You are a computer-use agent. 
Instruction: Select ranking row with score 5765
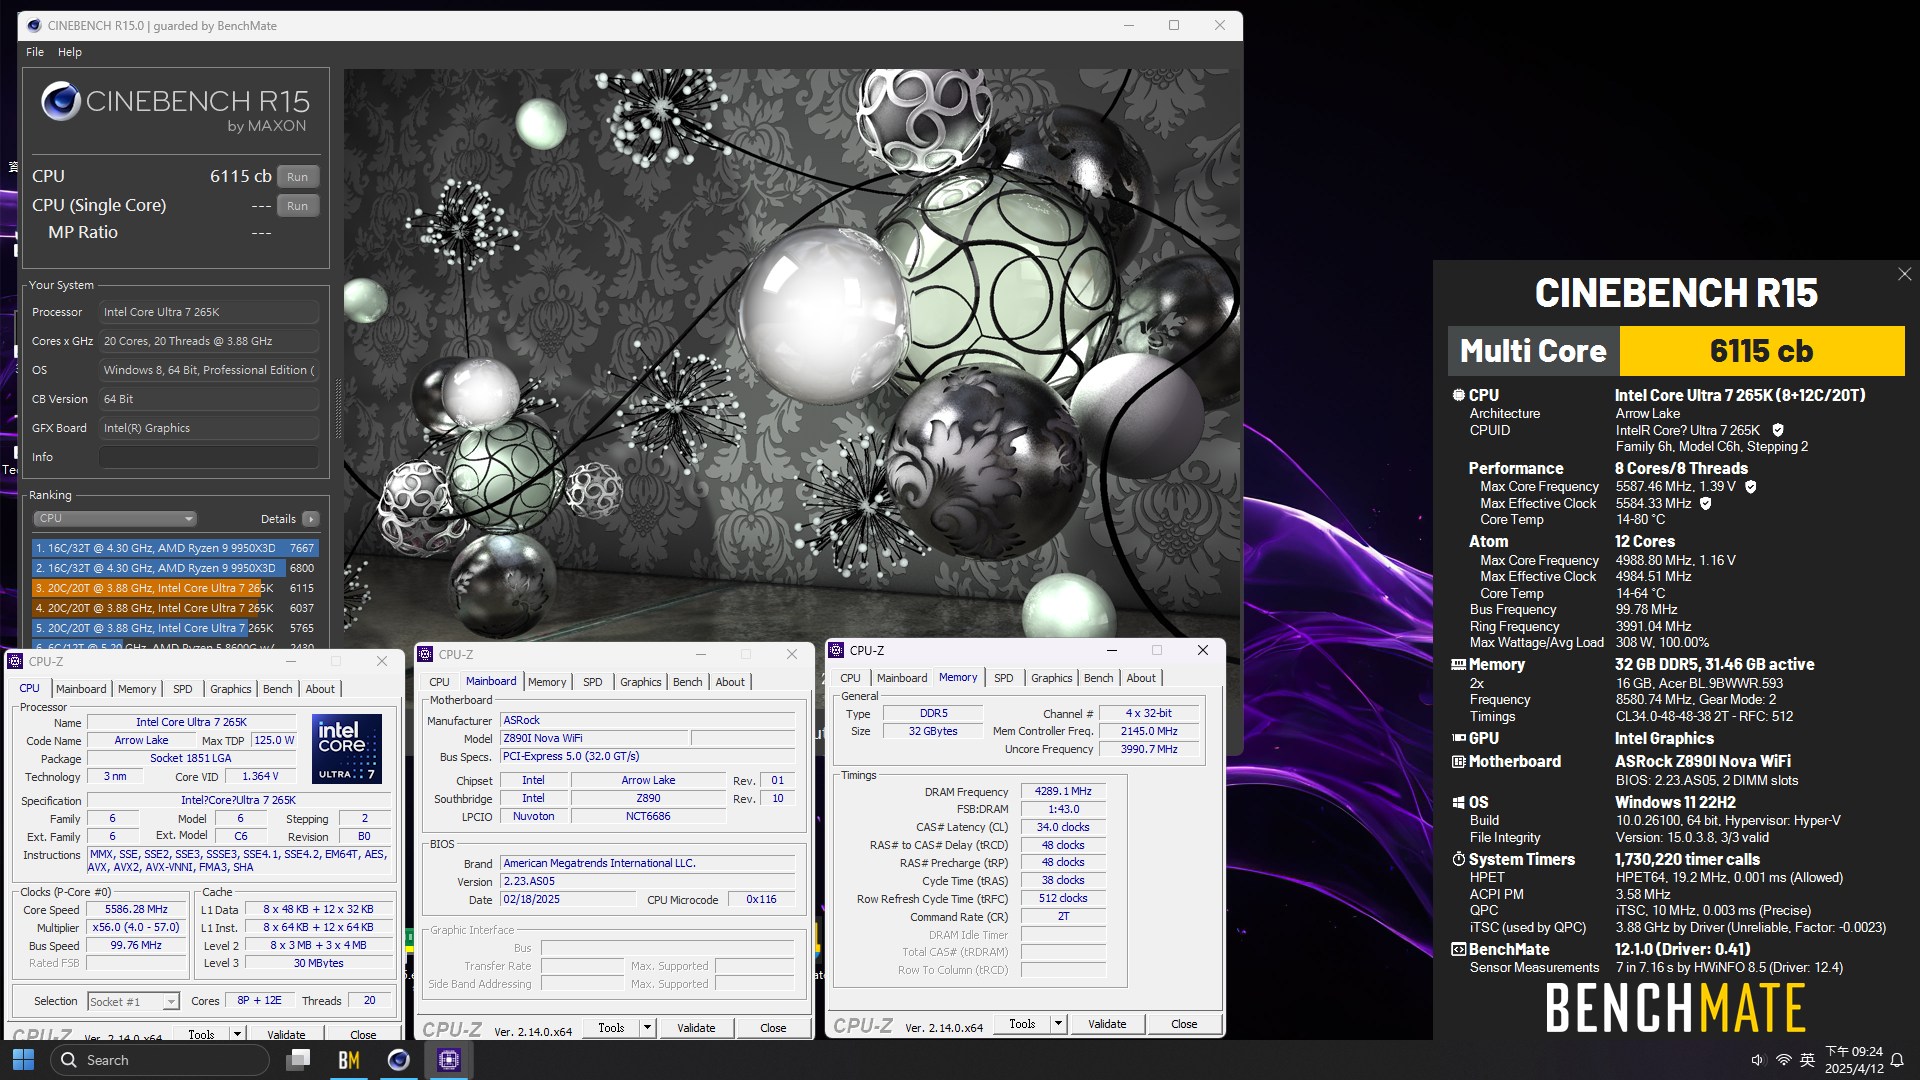[x=175, y=628]
